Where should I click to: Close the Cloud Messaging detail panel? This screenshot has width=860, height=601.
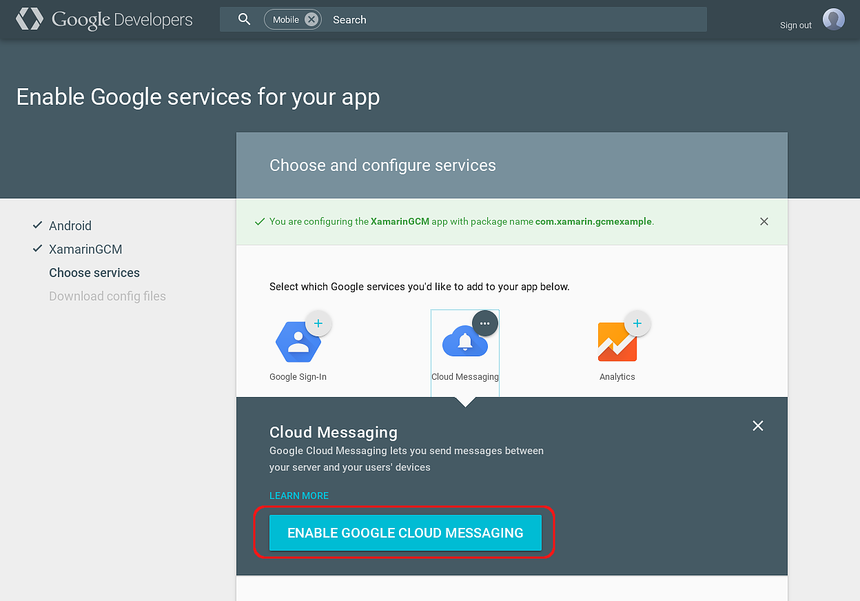coord(757,425)
